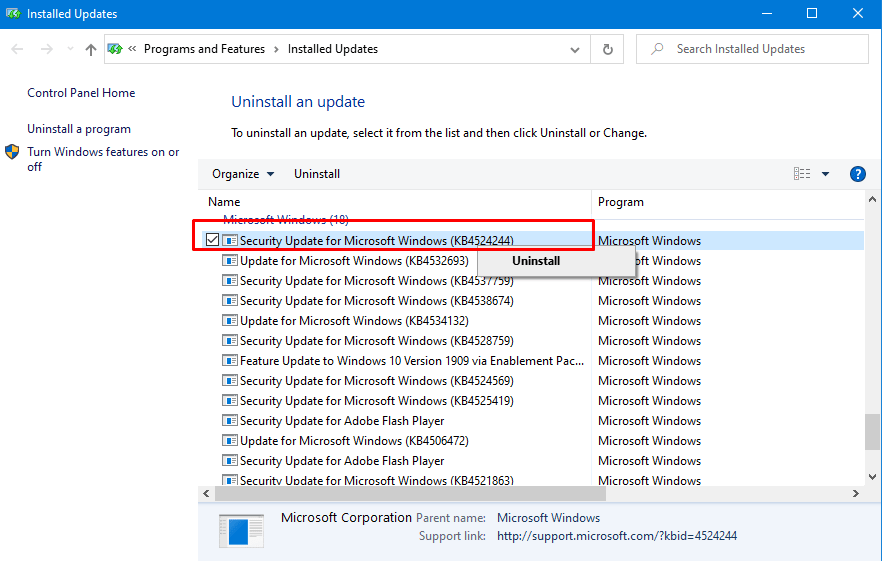This screenshot has width=882, height=561.
Task: Choose Uninstall from the context menu
Action: (x=536, y=261)
